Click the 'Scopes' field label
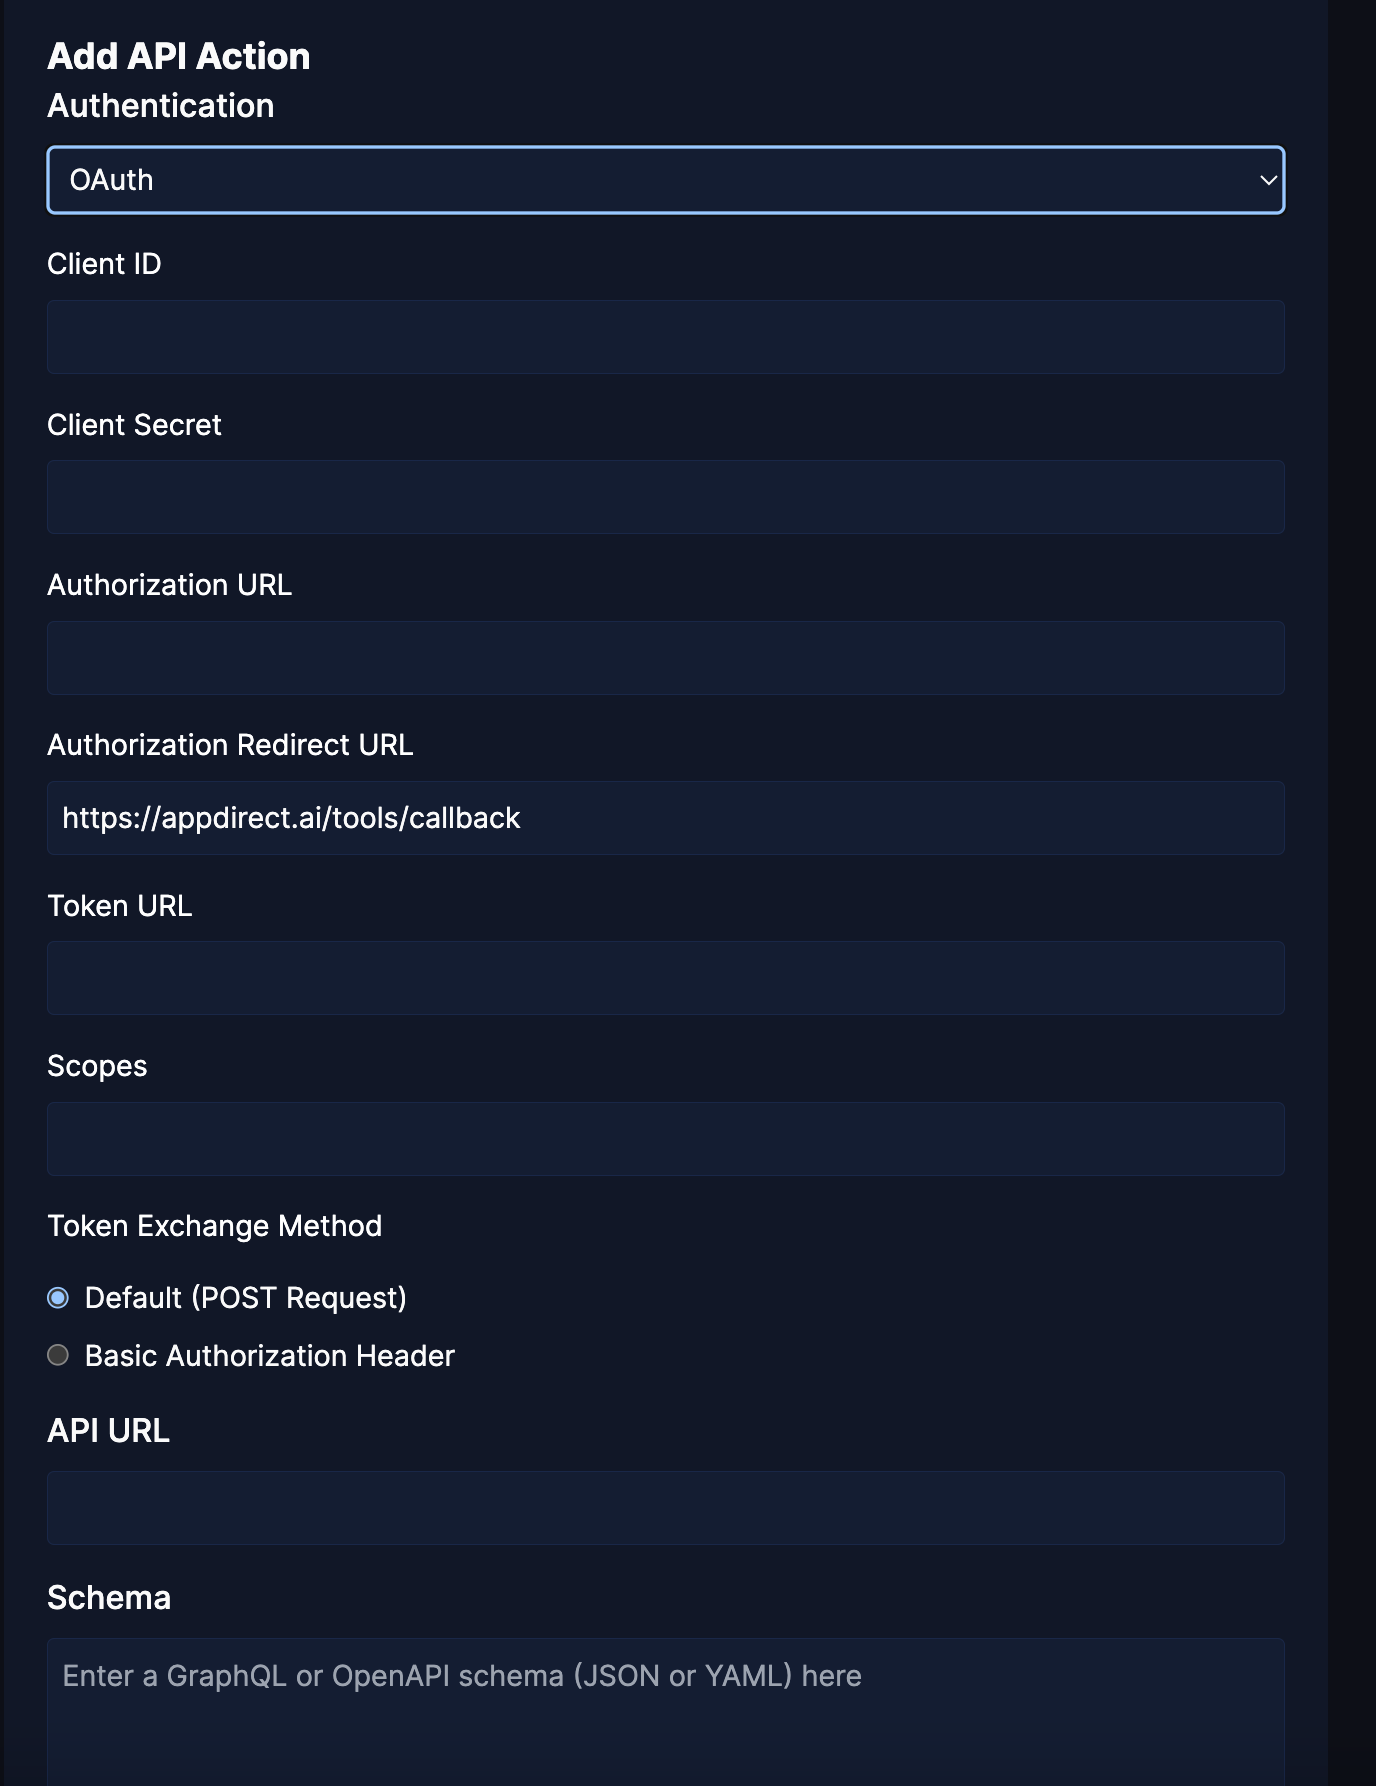The image size is (1376, 1786). (97, 1066)
